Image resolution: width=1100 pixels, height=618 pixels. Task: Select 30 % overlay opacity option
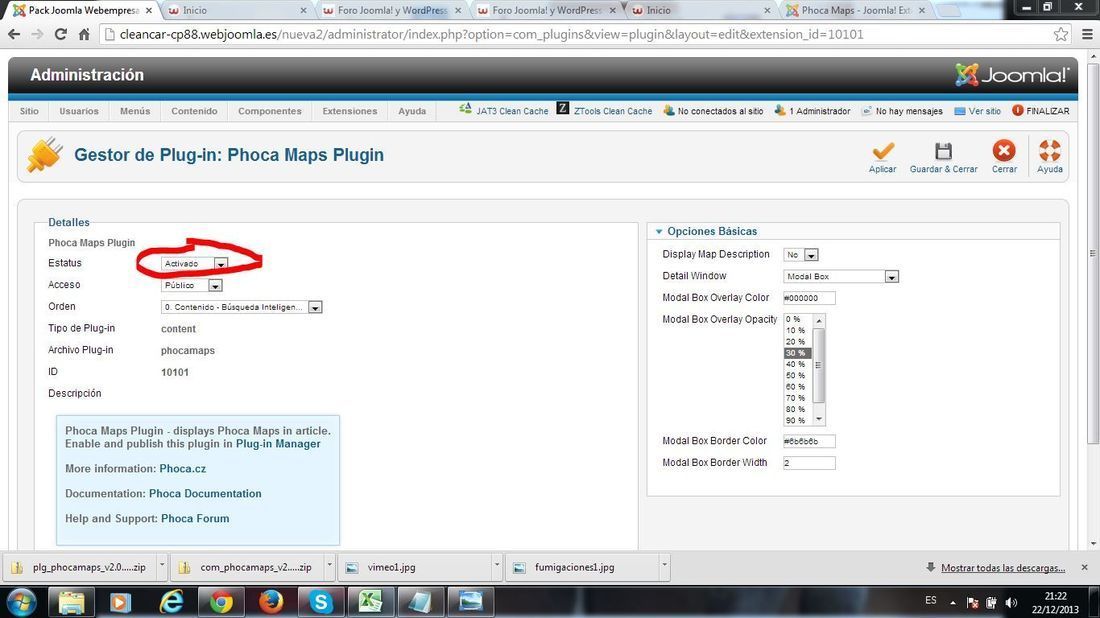[797, 353]
